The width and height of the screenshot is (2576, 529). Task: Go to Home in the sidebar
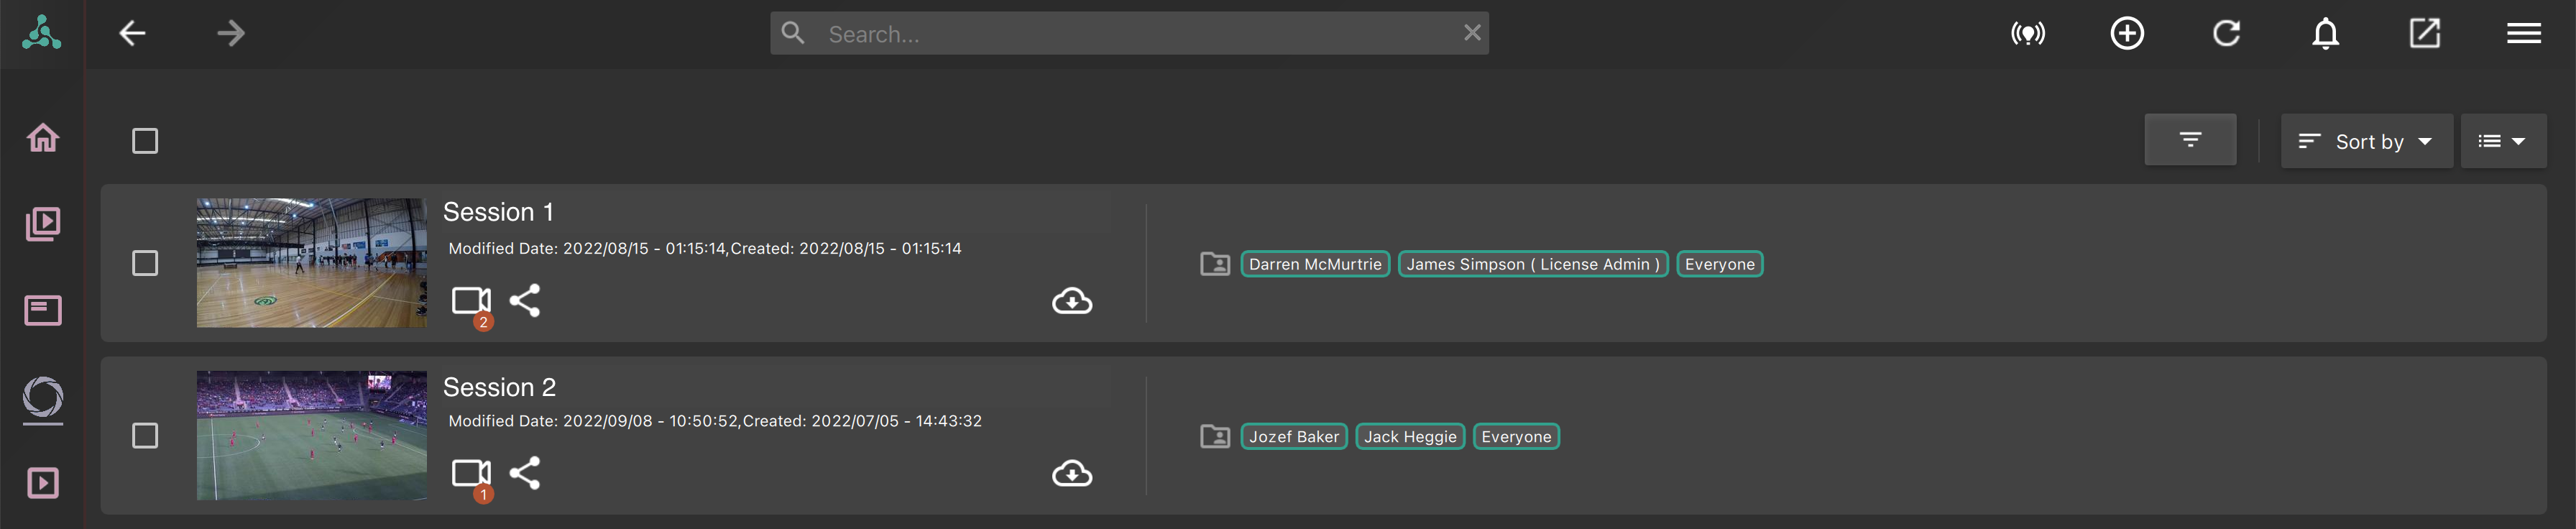click(43, 137)
